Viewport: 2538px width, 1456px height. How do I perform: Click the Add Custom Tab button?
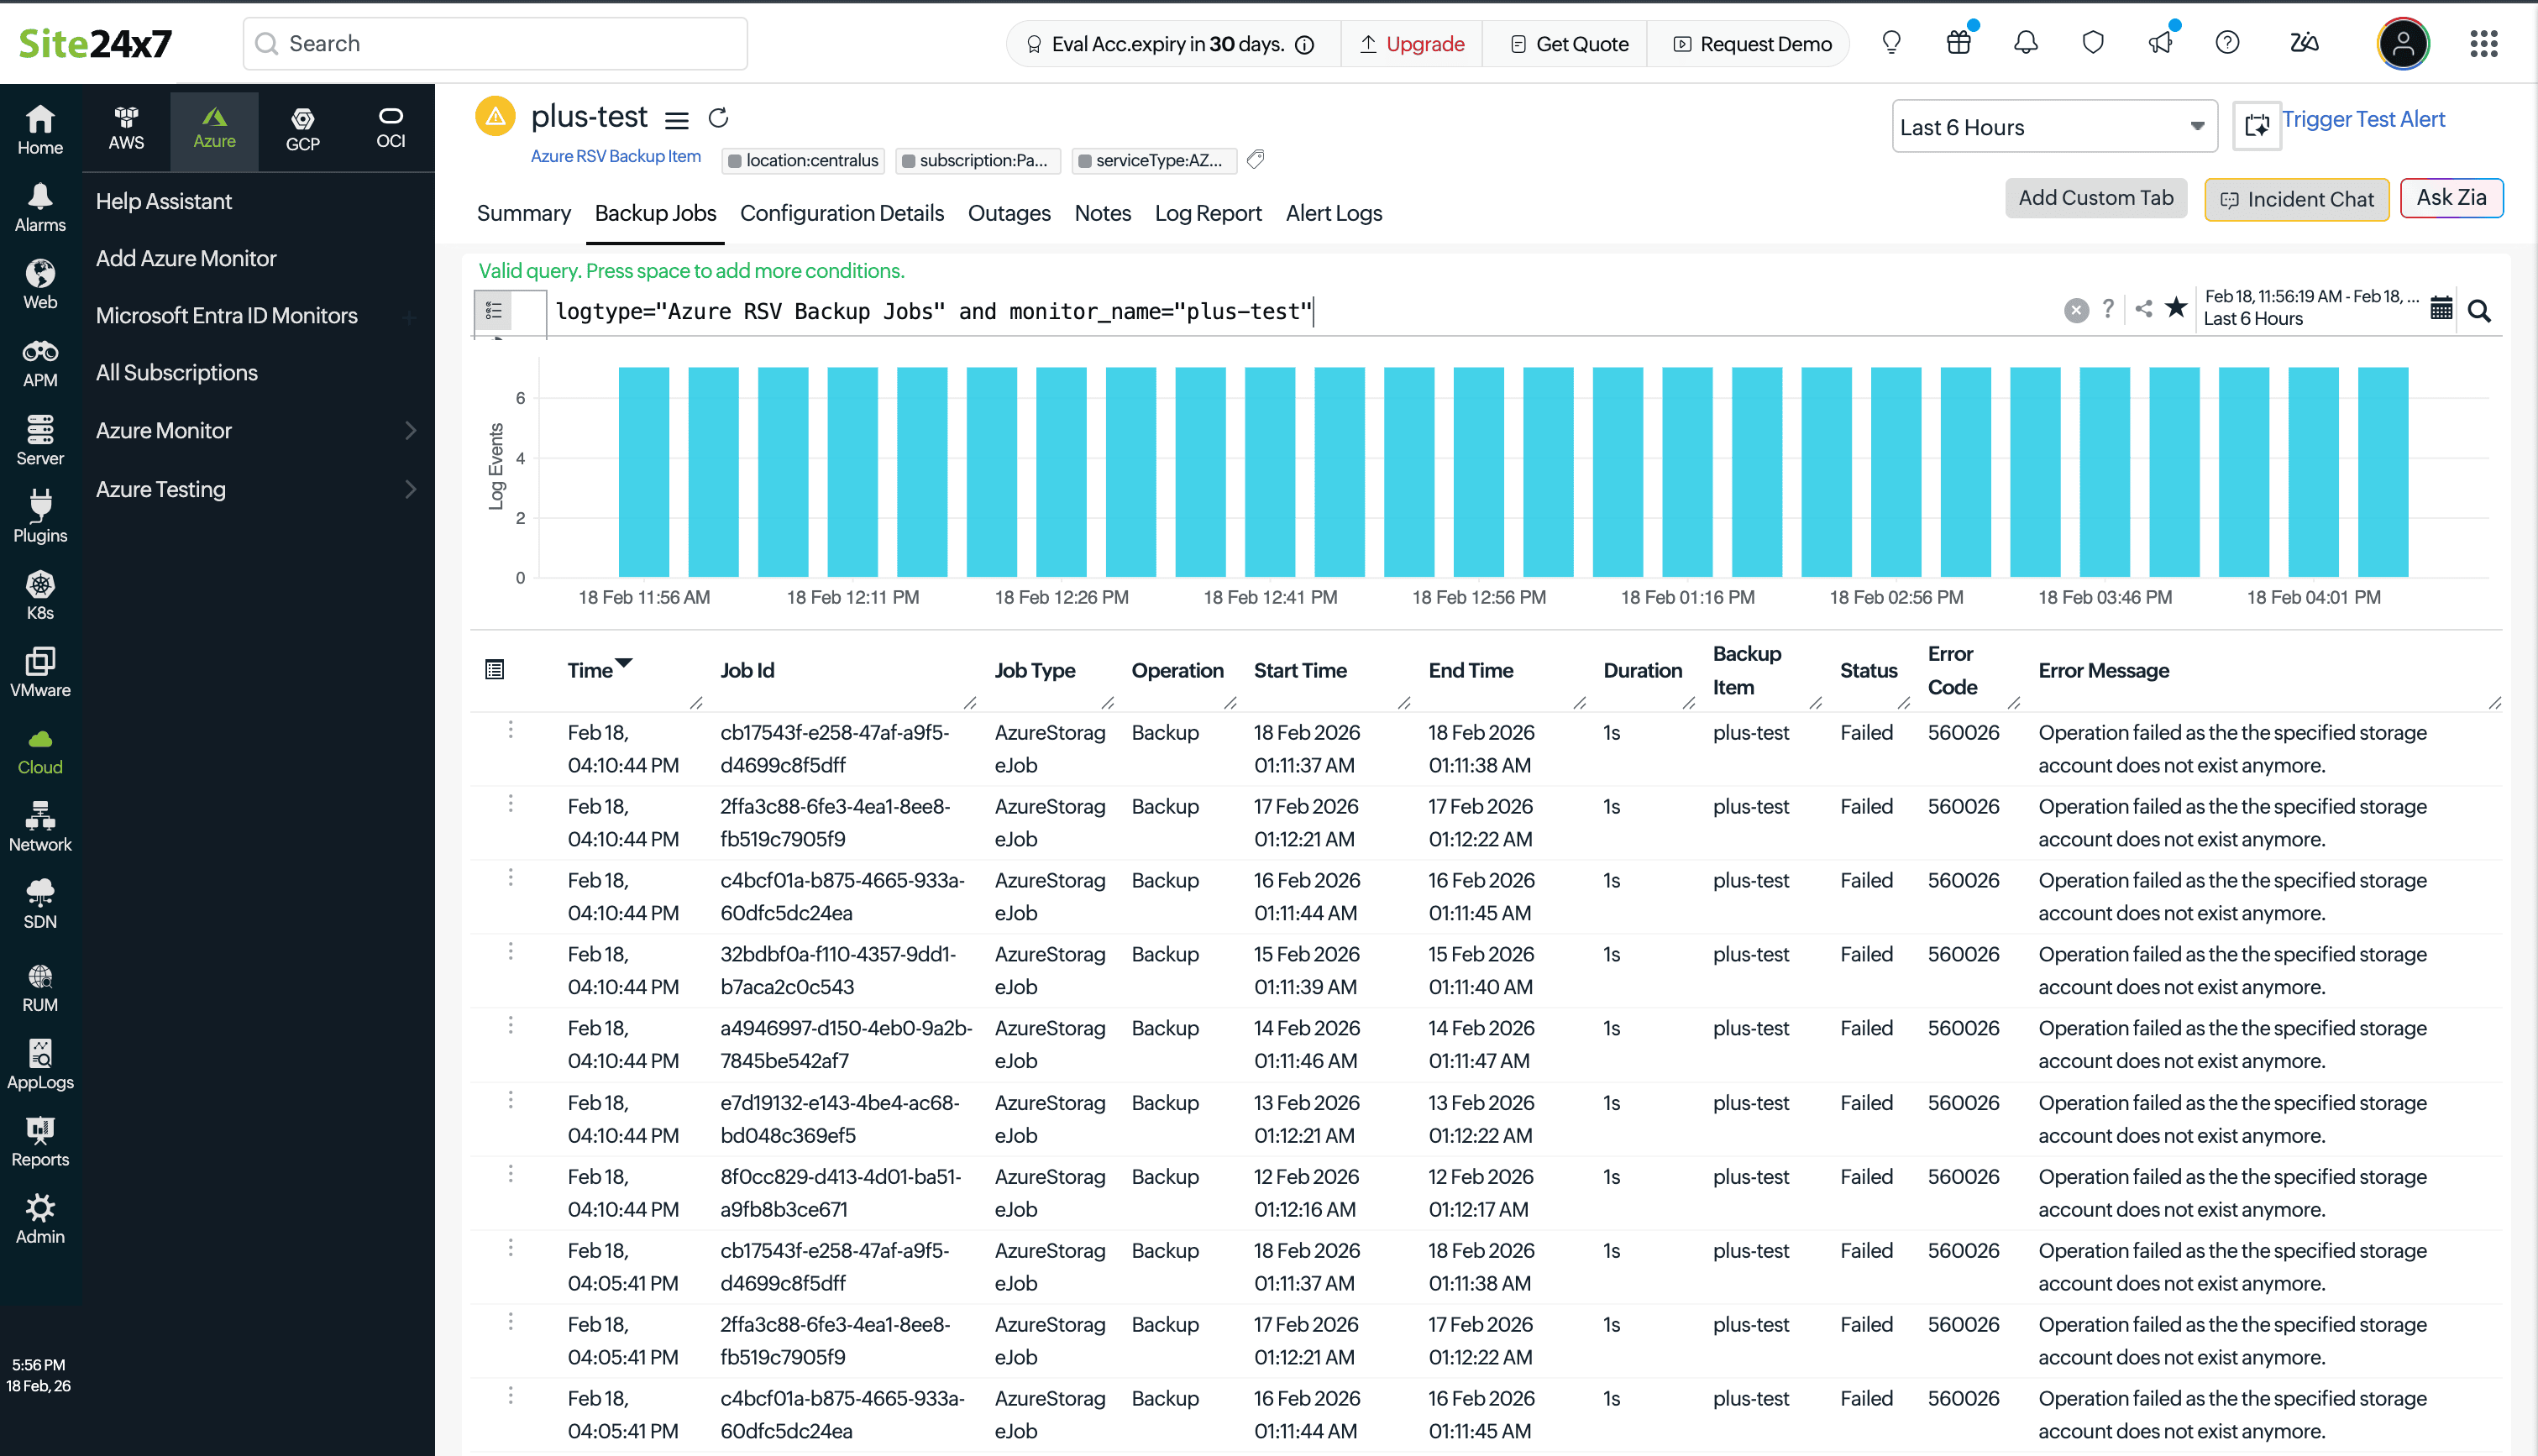(2096, 198)
